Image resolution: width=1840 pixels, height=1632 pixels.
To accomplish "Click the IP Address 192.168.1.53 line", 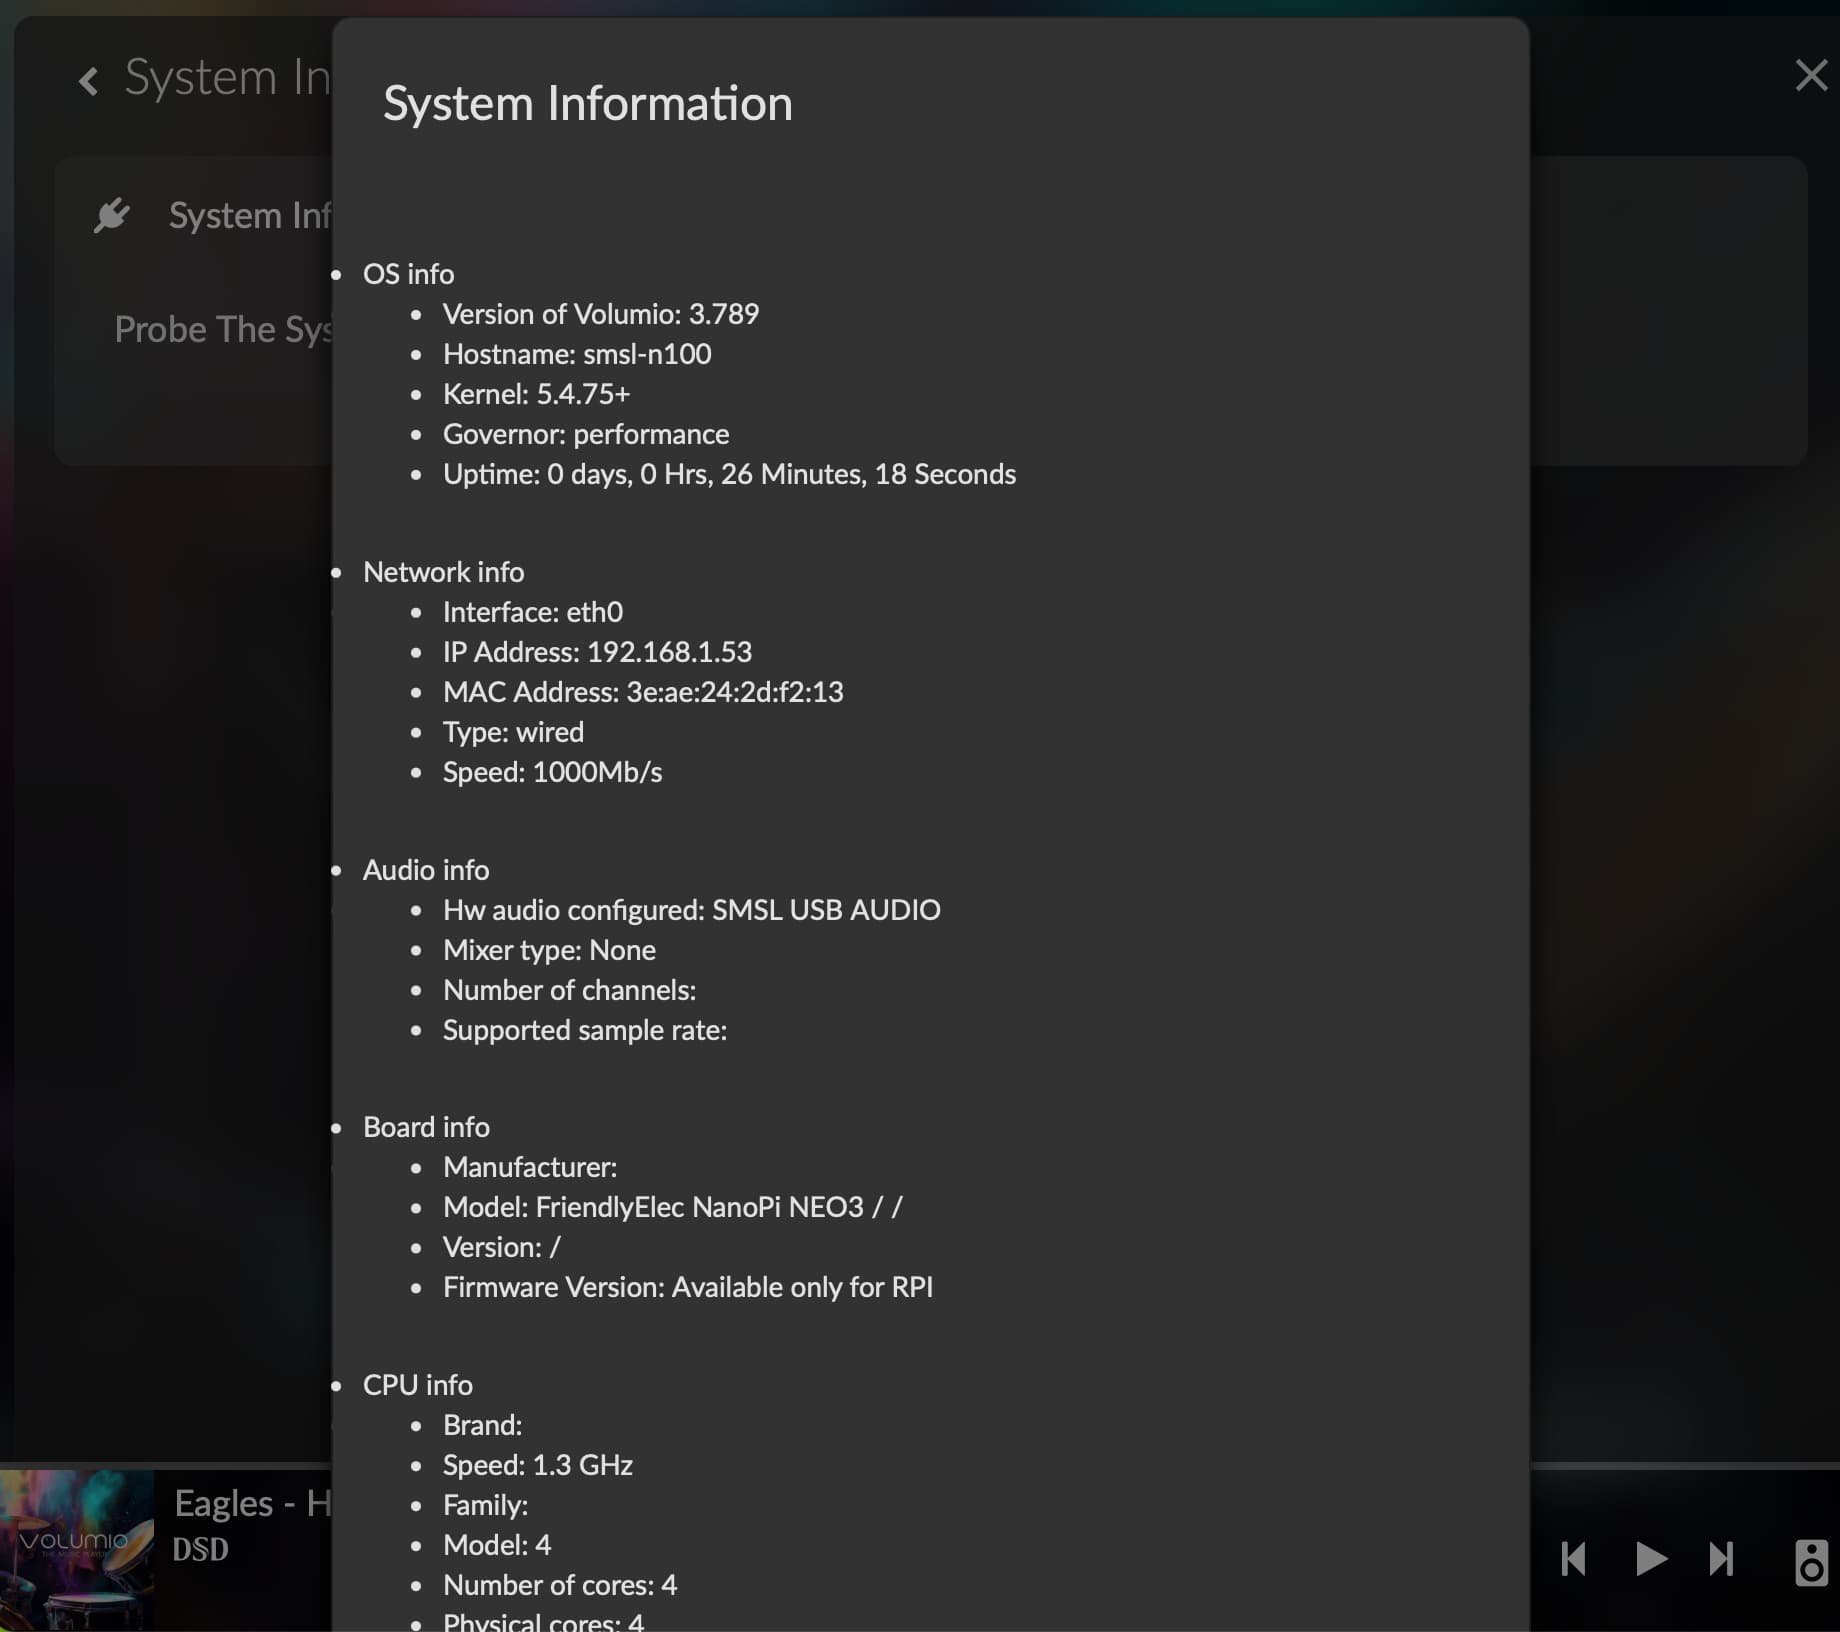I will point(597,652).
